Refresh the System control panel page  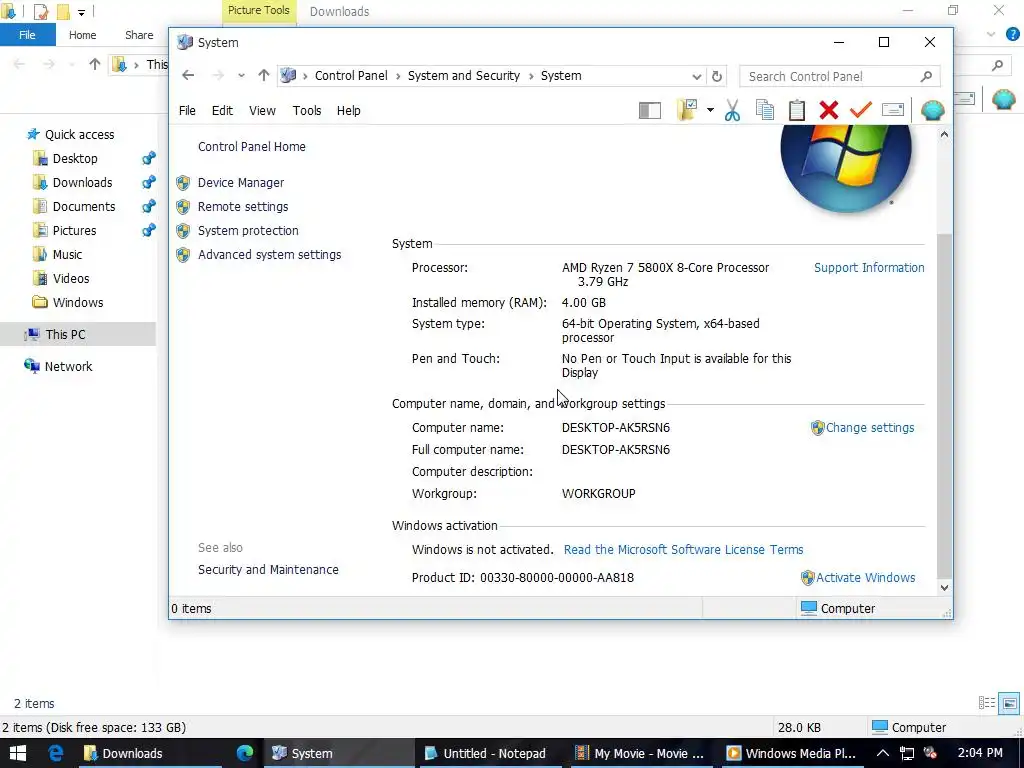[716, 76]
